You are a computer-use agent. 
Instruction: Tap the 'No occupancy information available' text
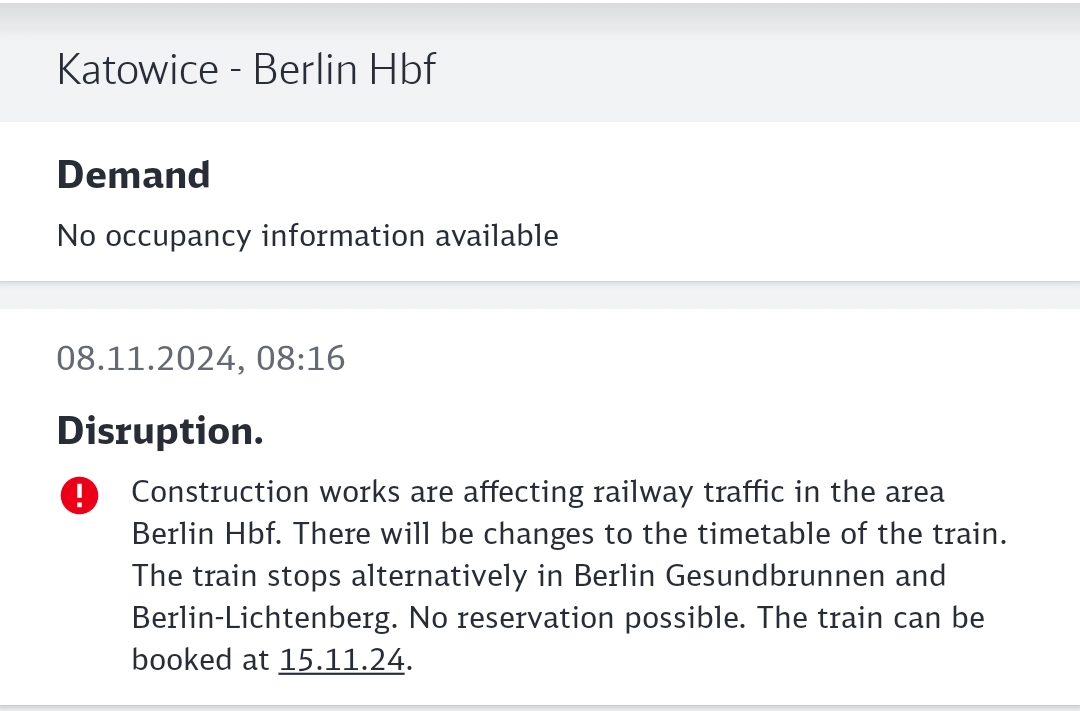point(307,236)
